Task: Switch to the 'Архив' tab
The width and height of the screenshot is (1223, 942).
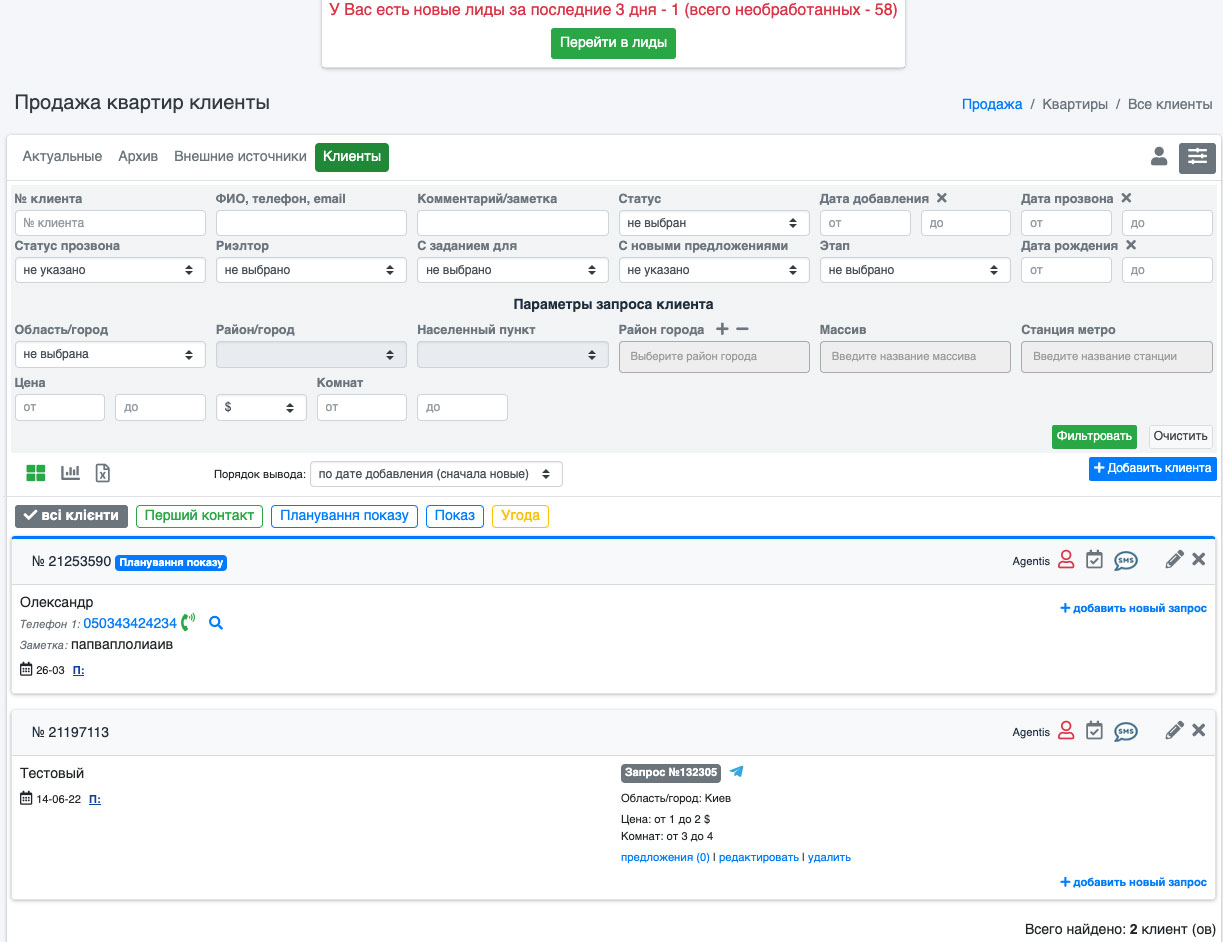Action: (138, 157)
